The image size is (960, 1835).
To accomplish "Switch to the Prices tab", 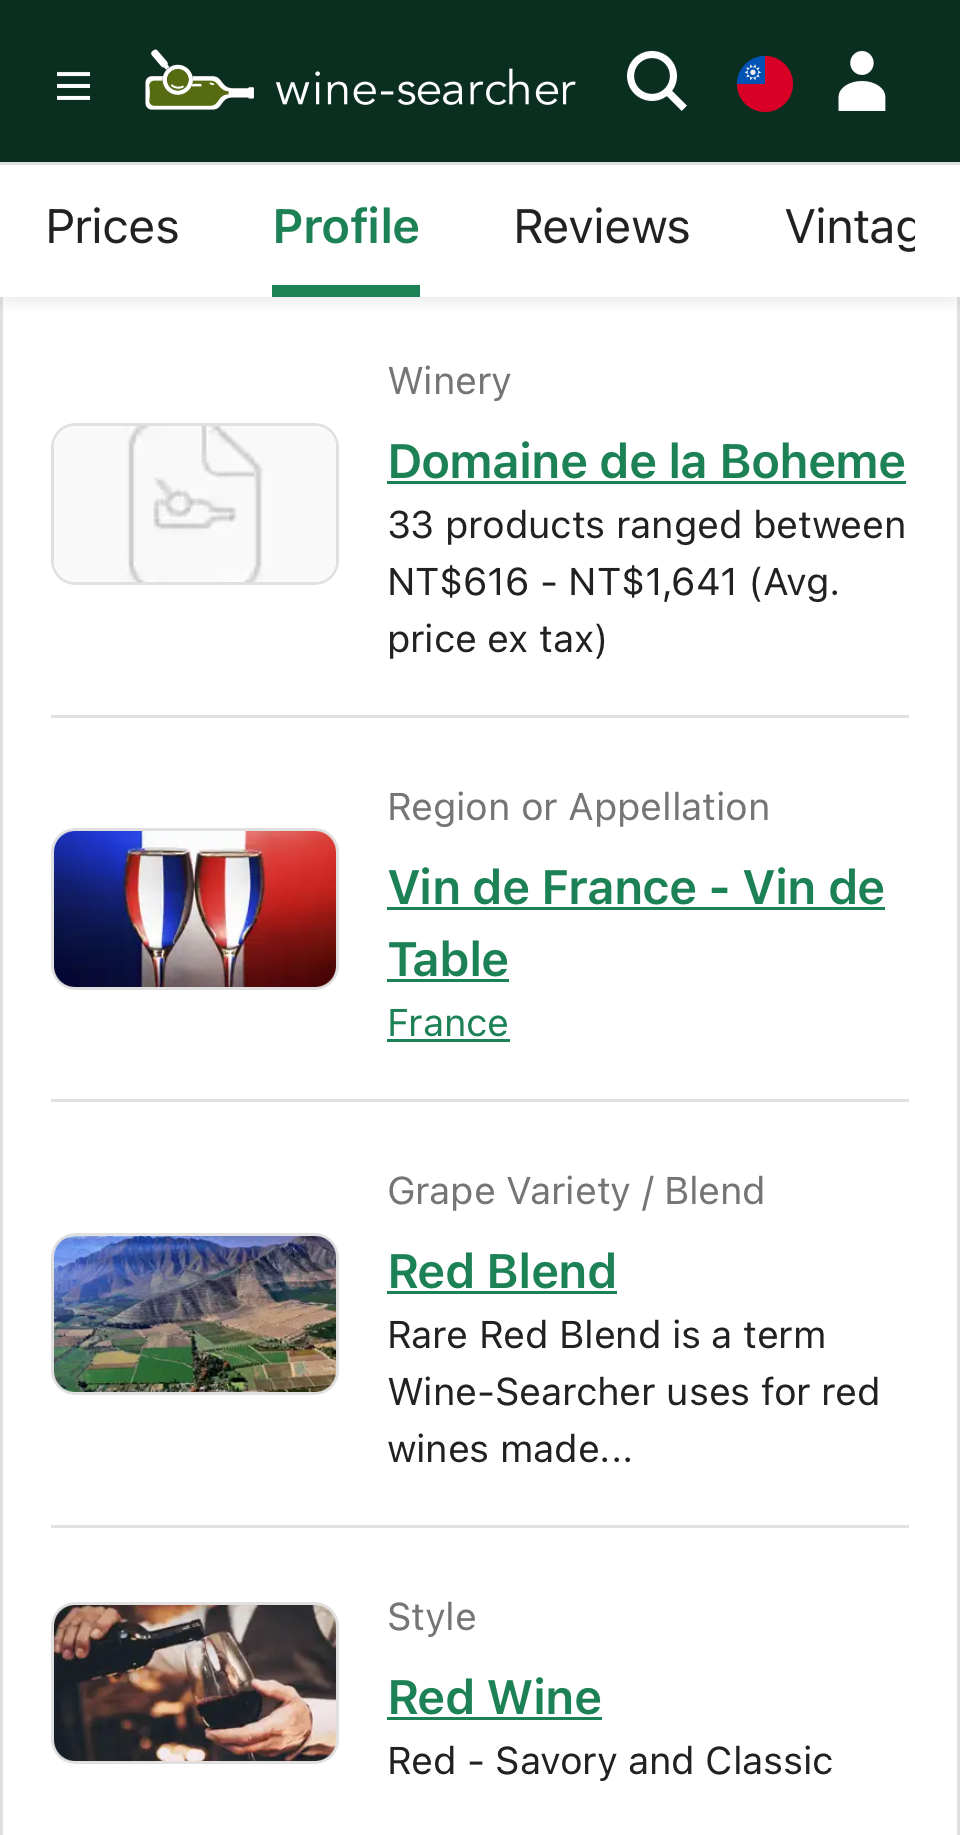I will click(x=112, y=227).
